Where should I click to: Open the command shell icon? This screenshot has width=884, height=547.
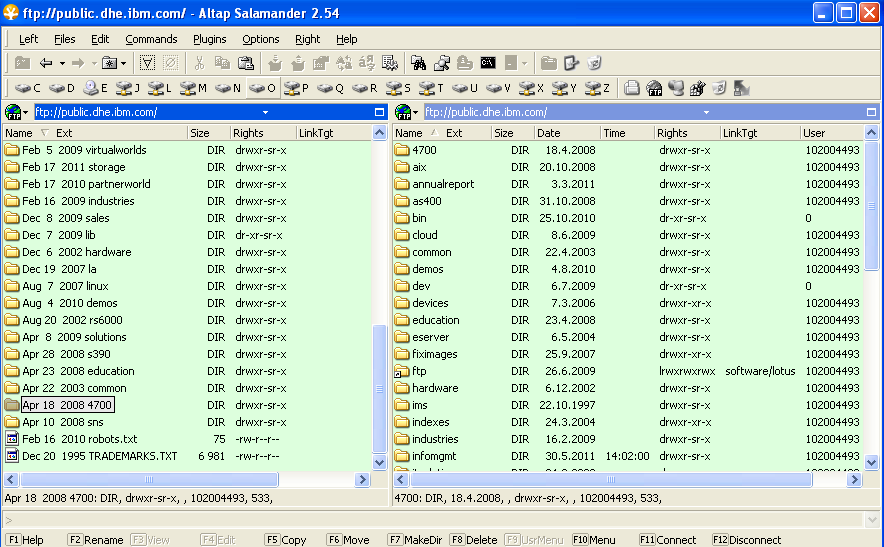click(x=488, y=63)
